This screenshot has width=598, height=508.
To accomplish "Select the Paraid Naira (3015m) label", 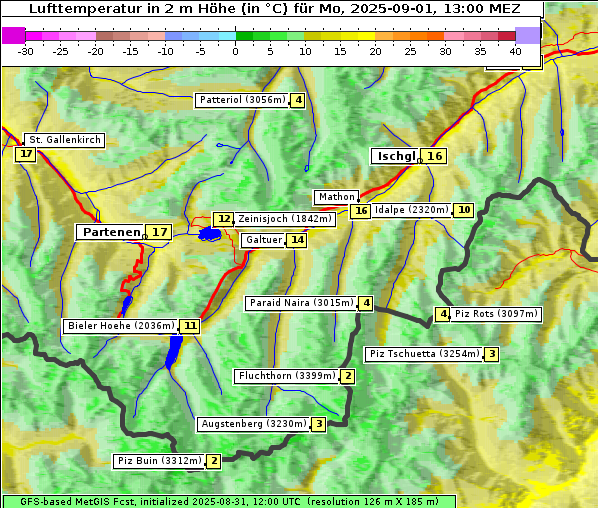I will [301, 303].
